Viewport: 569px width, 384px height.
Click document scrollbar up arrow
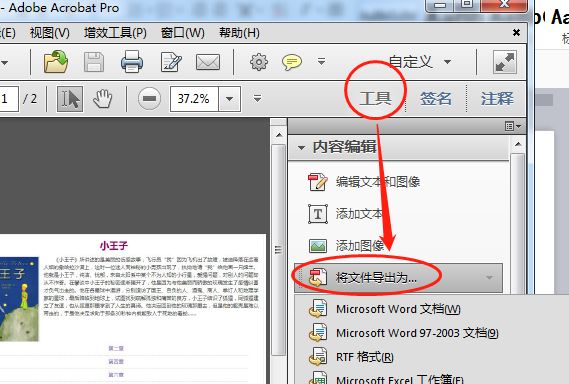[279, 135]
